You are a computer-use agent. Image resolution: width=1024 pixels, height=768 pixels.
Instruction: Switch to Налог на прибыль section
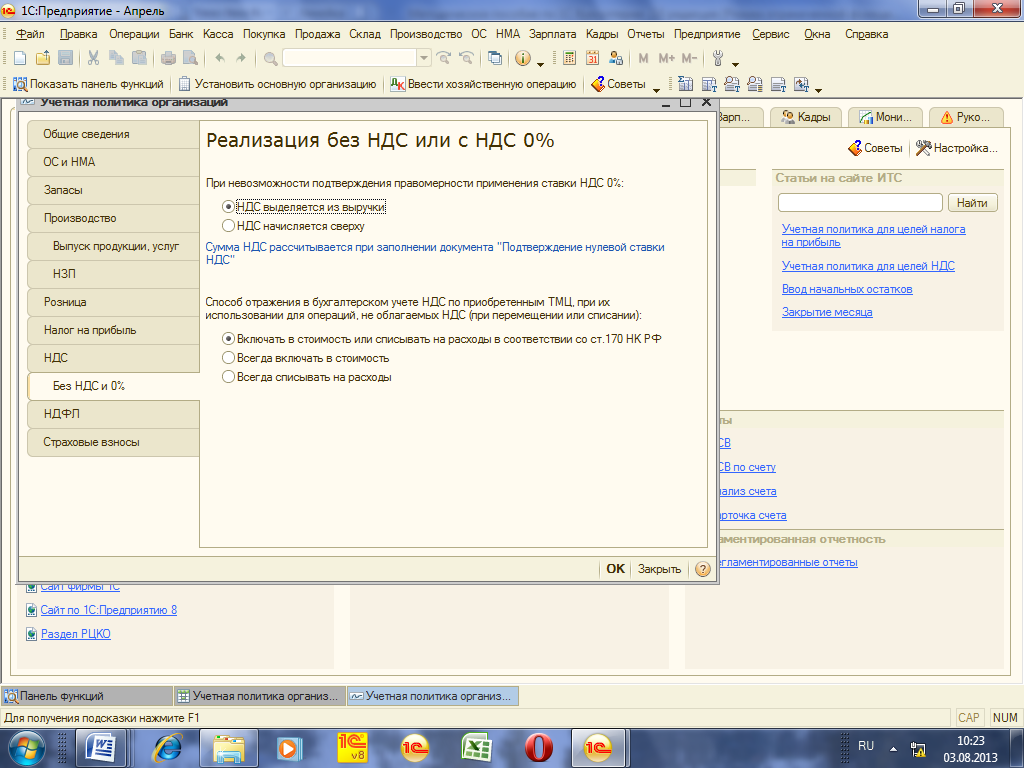[x=113, y=330]
